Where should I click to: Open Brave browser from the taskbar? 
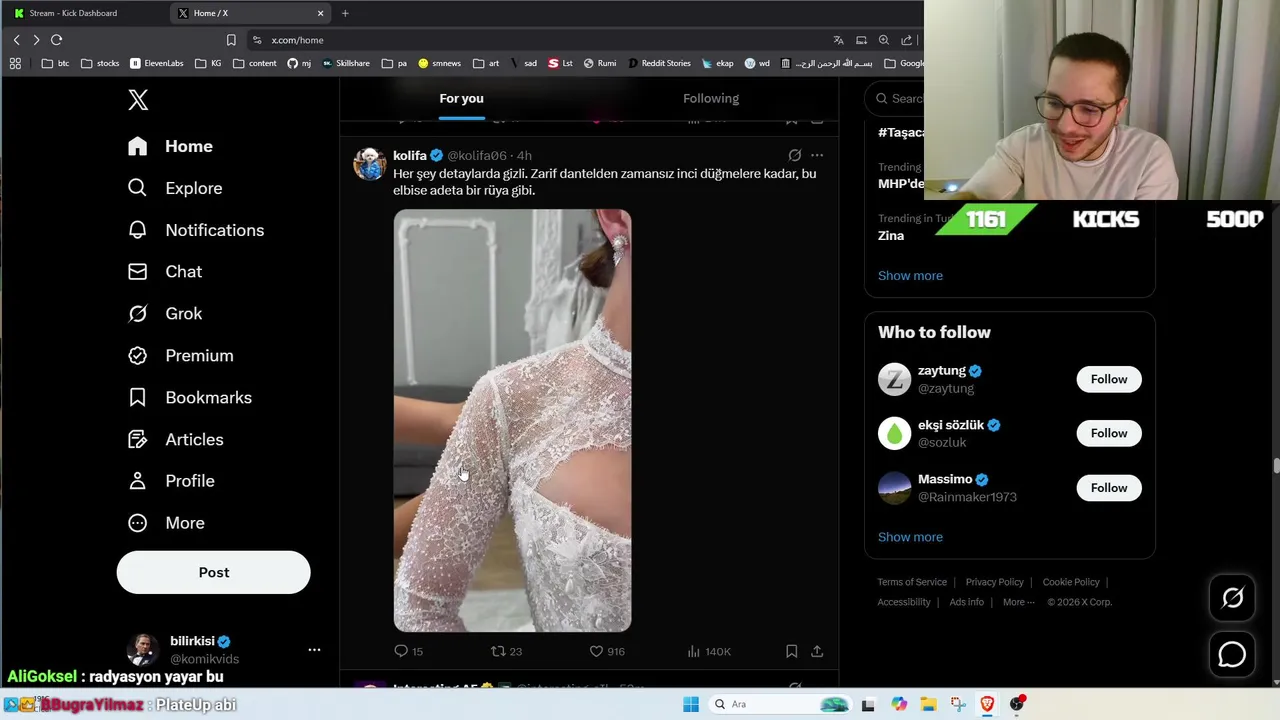(987, 704)
